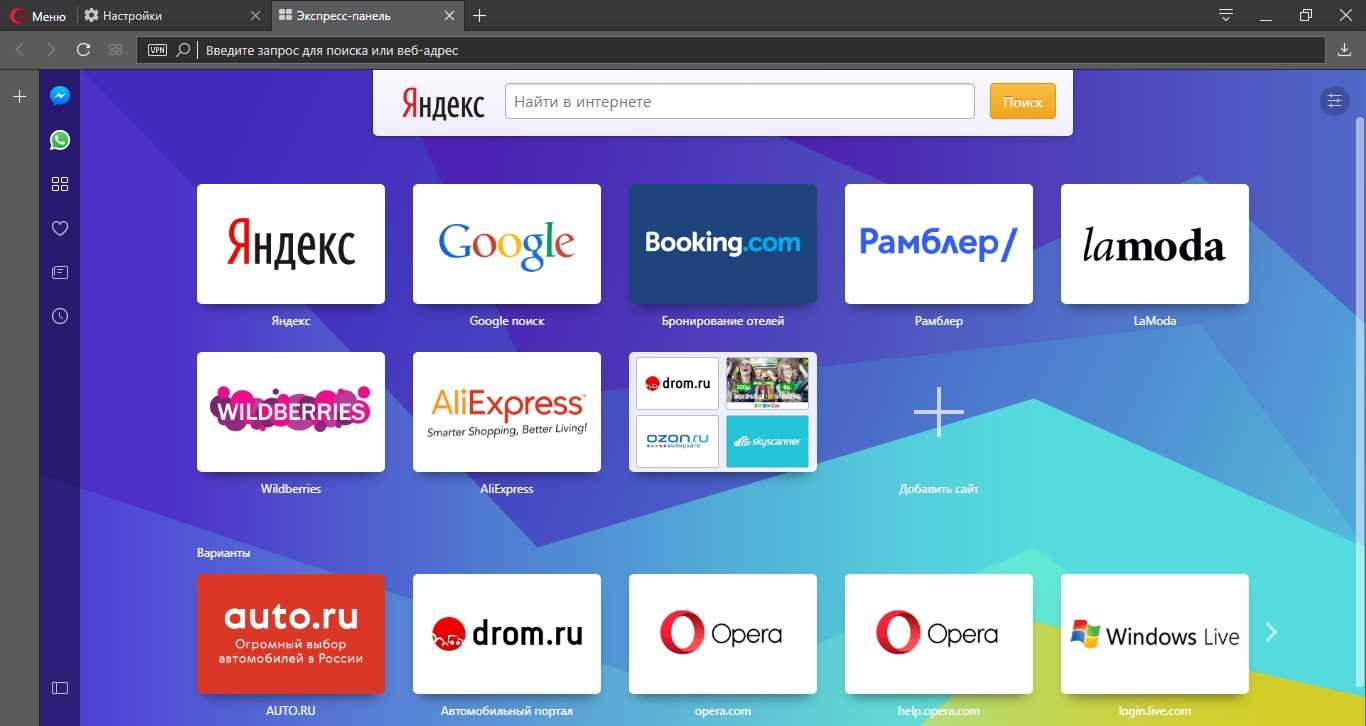Open Facebook Messenger in sidebar
1366x726 pixels.
(60, 96)
